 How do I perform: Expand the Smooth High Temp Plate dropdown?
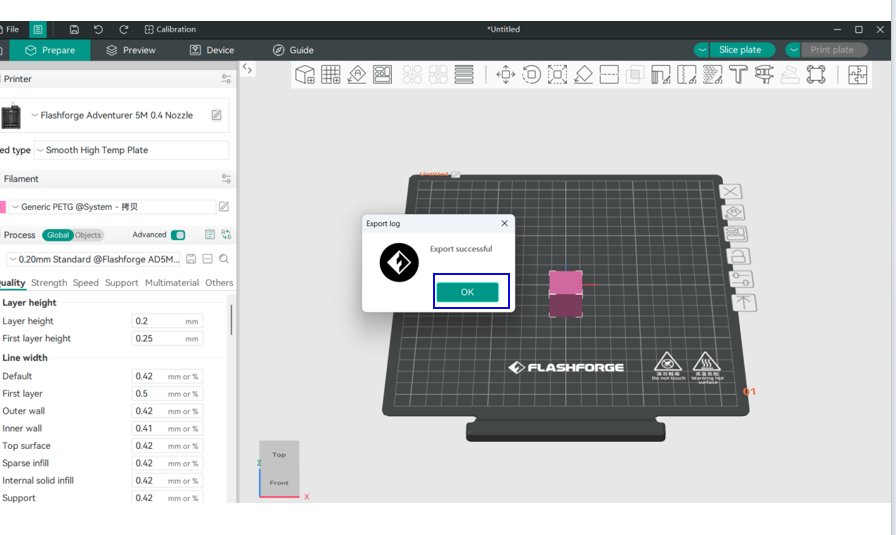[x=131, y=150]
